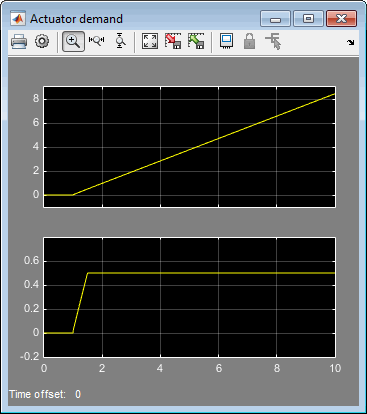Image resolution: width=367 pixels, height=414 pixels.
Task: Toggle the Floating scope icon
Action: (x=226, y=41)
